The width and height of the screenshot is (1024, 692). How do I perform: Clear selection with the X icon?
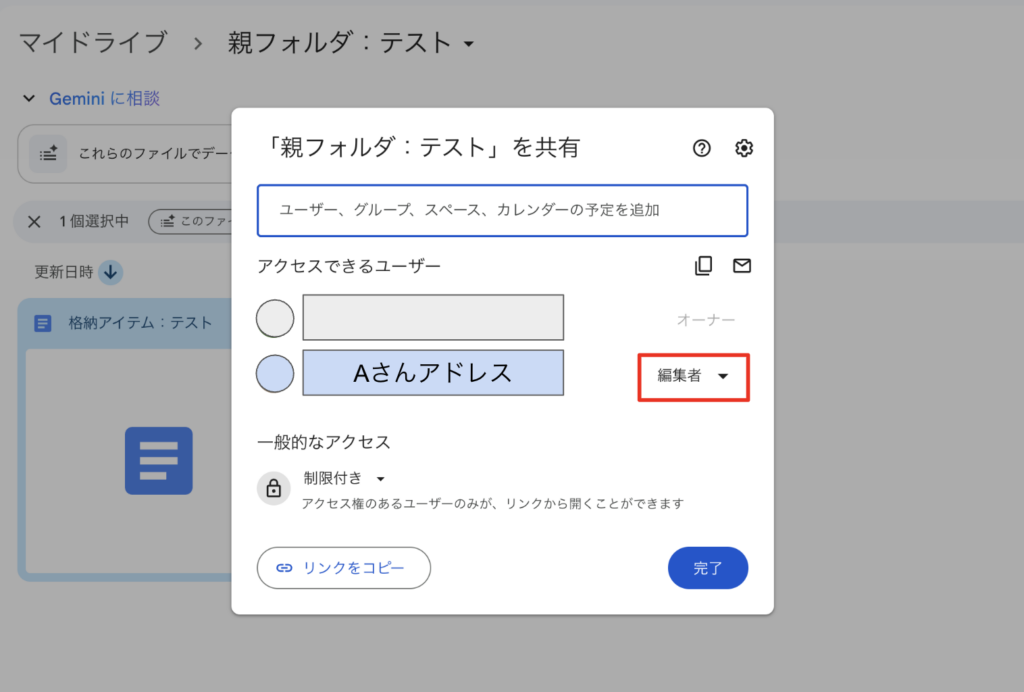click(34, 222)
